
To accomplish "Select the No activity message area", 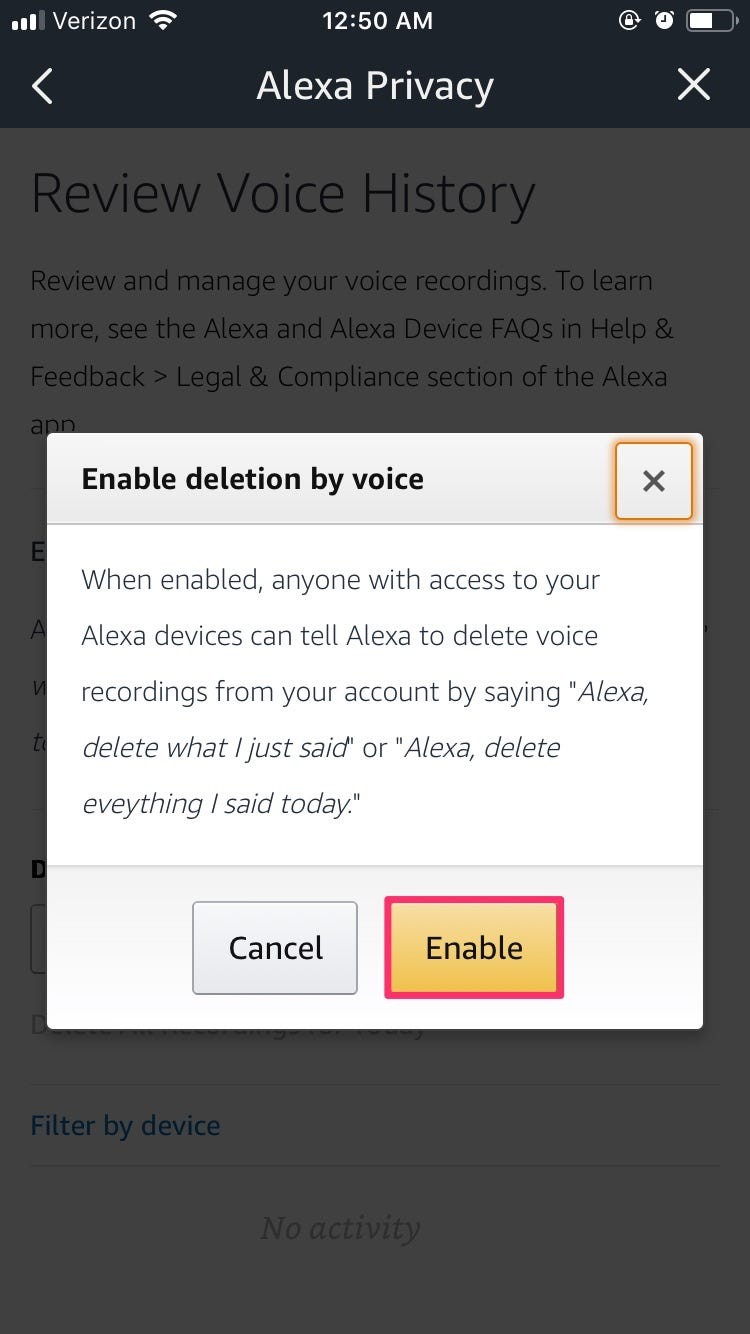I will point(341,1228).
